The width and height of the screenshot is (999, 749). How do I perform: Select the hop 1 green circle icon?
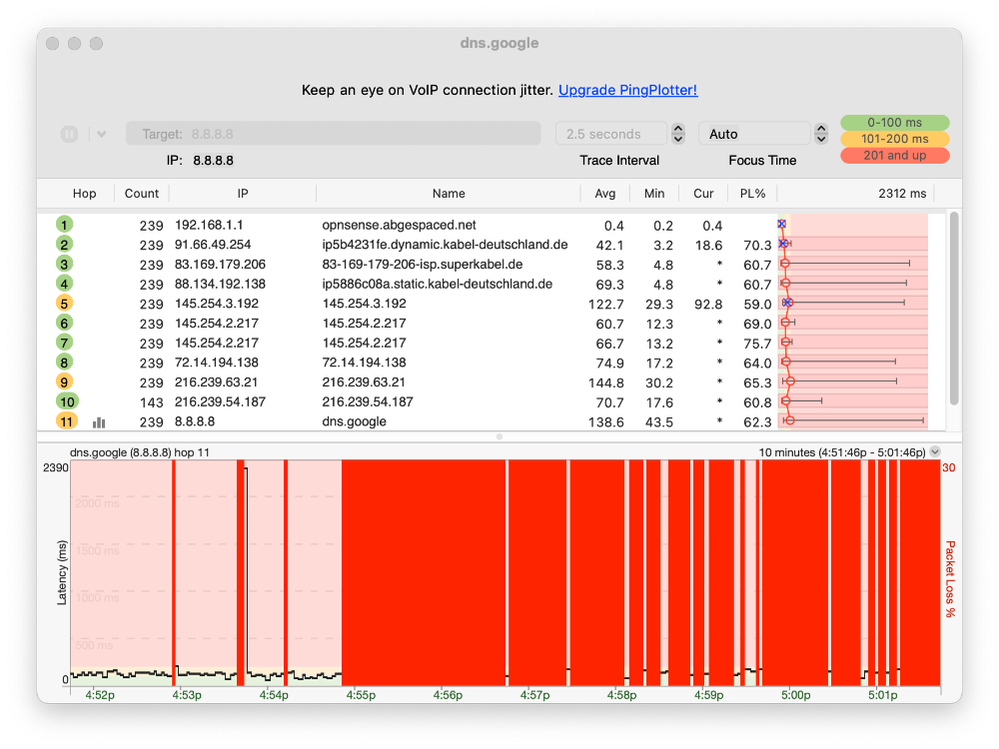coord(64,224)
